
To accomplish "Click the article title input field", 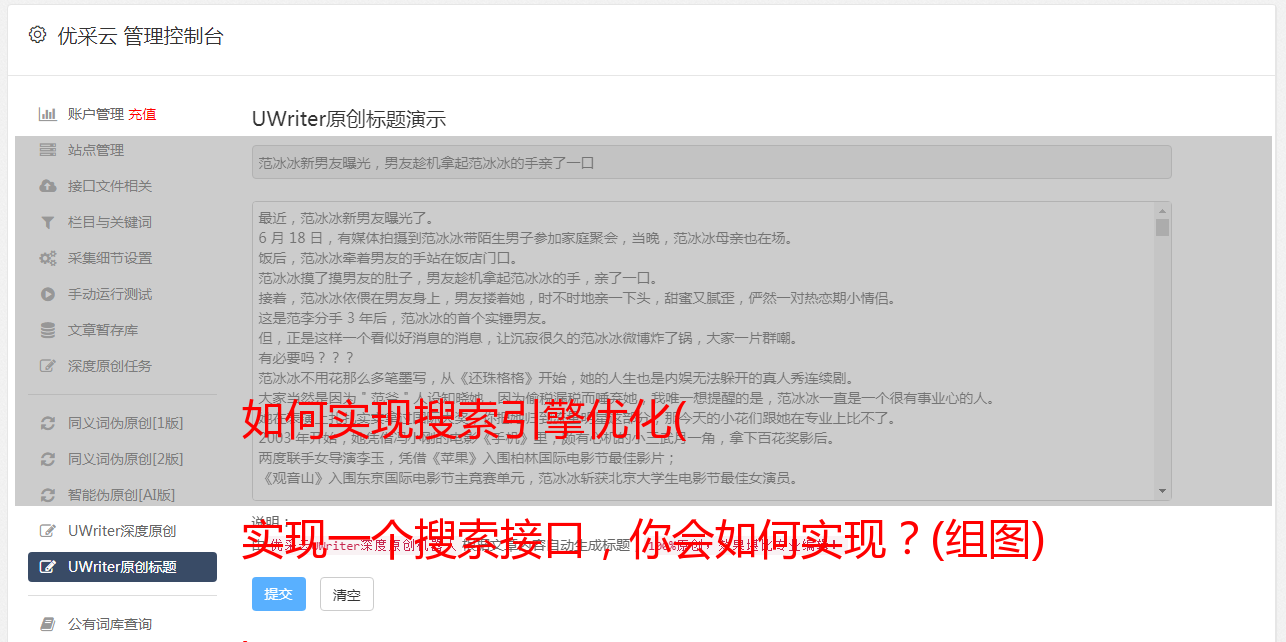I will click(711, 162).
